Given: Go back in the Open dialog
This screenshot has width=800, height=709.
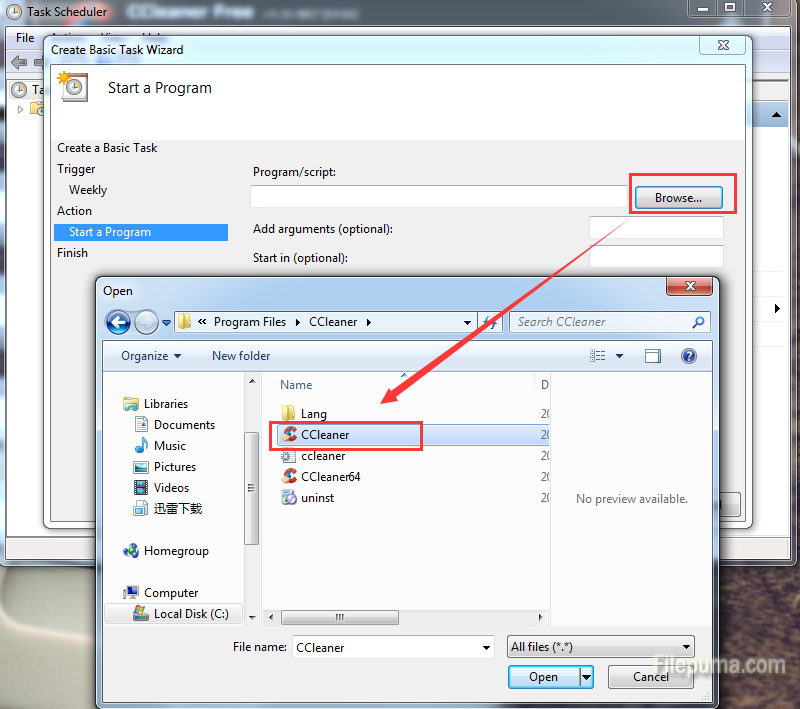Looking at the screenshot, I should click(x=118, y=322).
